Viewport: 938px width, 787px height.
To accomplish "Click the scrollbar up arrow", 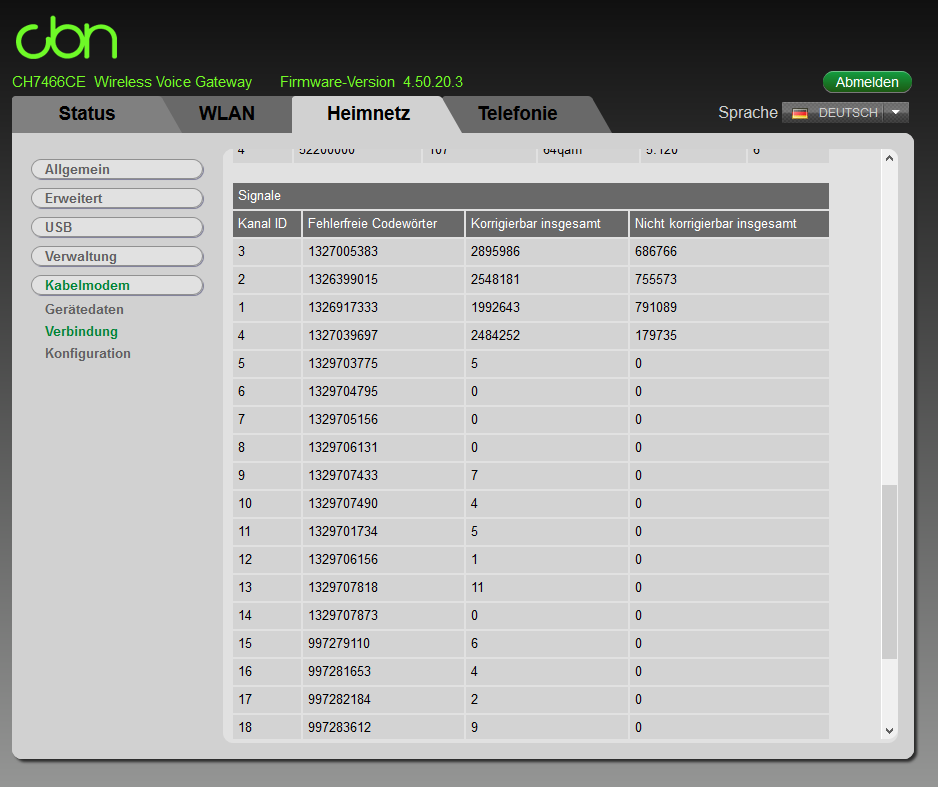I will tap(890, 158).
